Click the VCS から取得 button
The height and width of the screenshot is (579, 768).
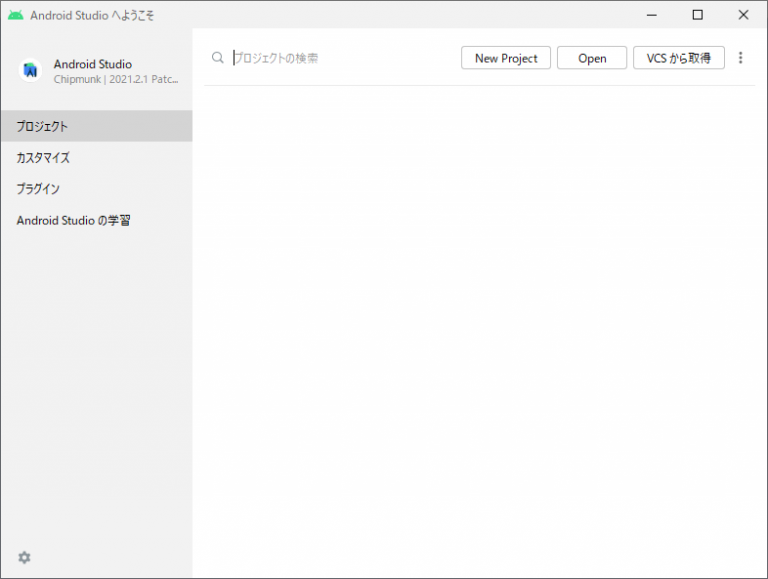[678, 58]
